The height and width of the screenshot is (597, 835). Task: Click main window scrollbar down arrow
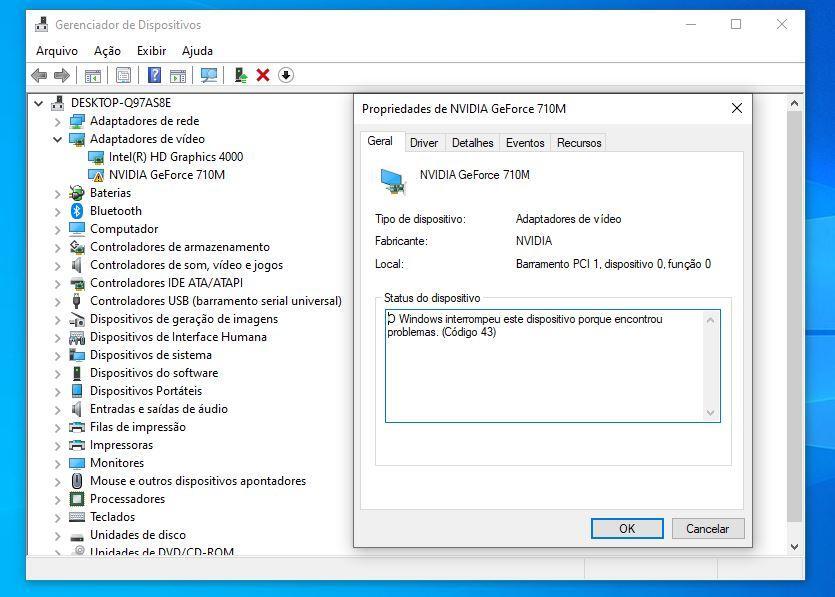coord(795,546)
